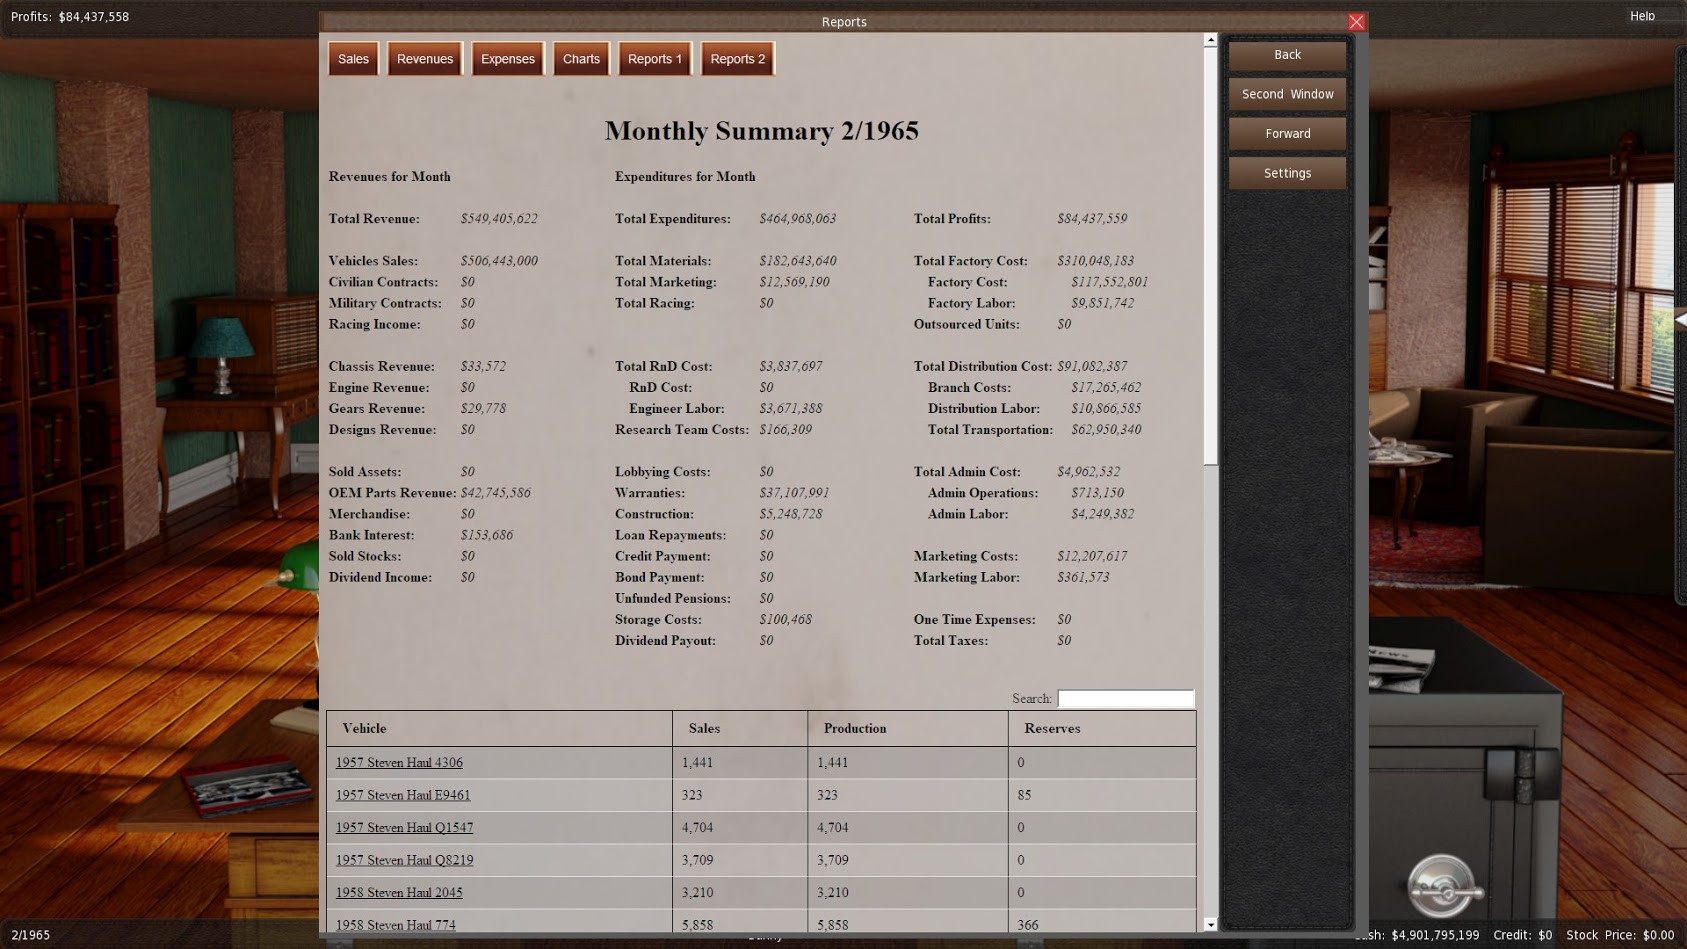Switch to the Revenues tab

tap(425, 59)
